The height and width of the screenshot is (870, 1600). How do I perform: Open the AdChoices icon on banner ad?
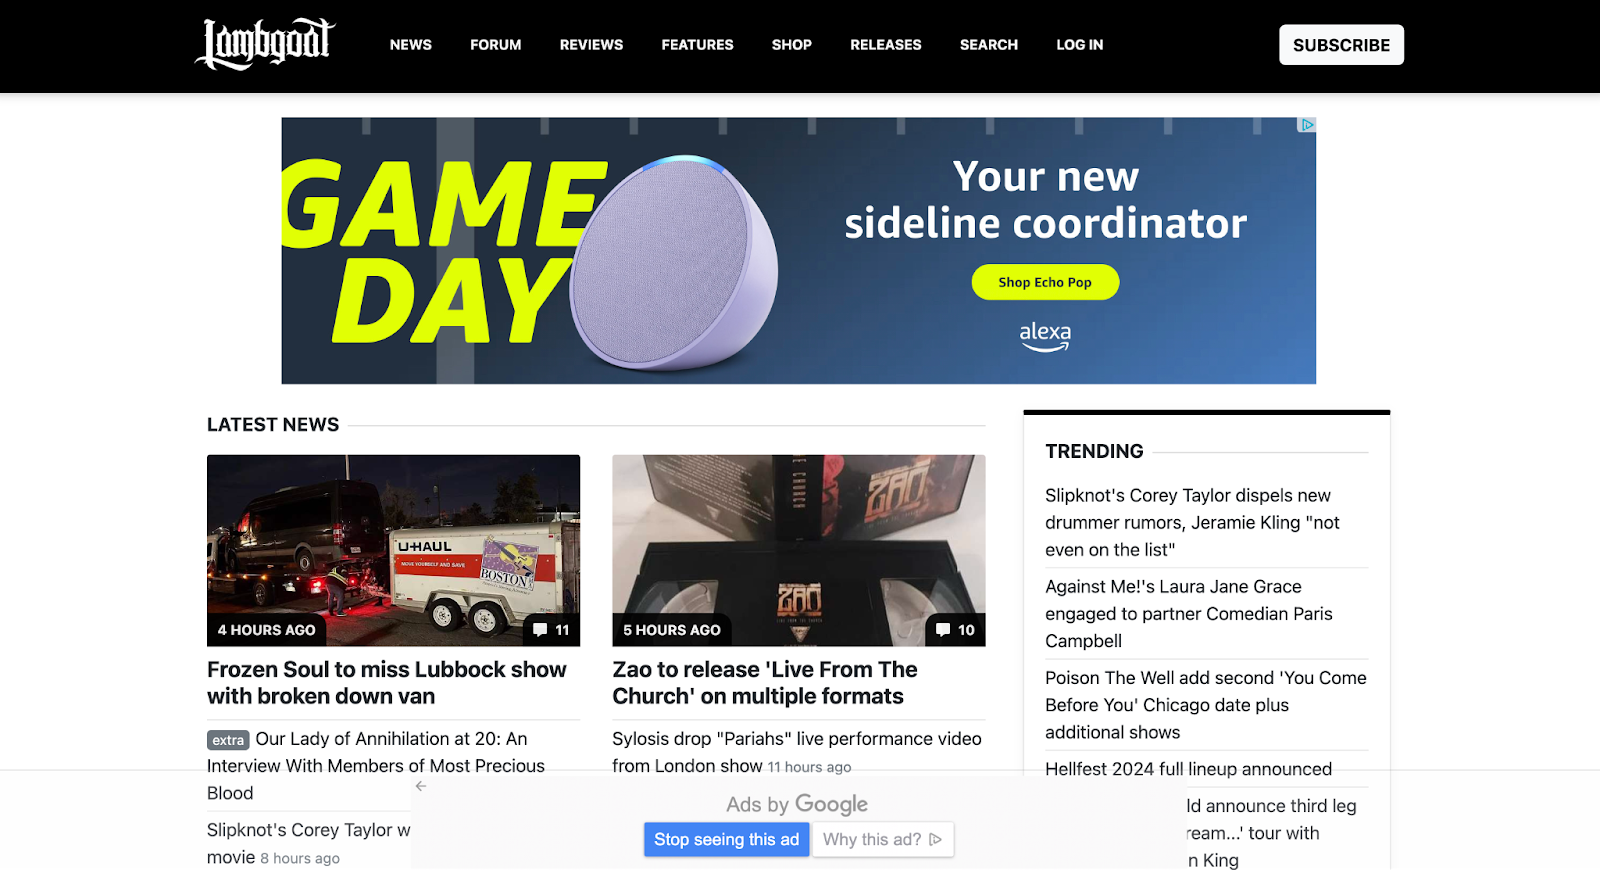(x=1307, y=125)
